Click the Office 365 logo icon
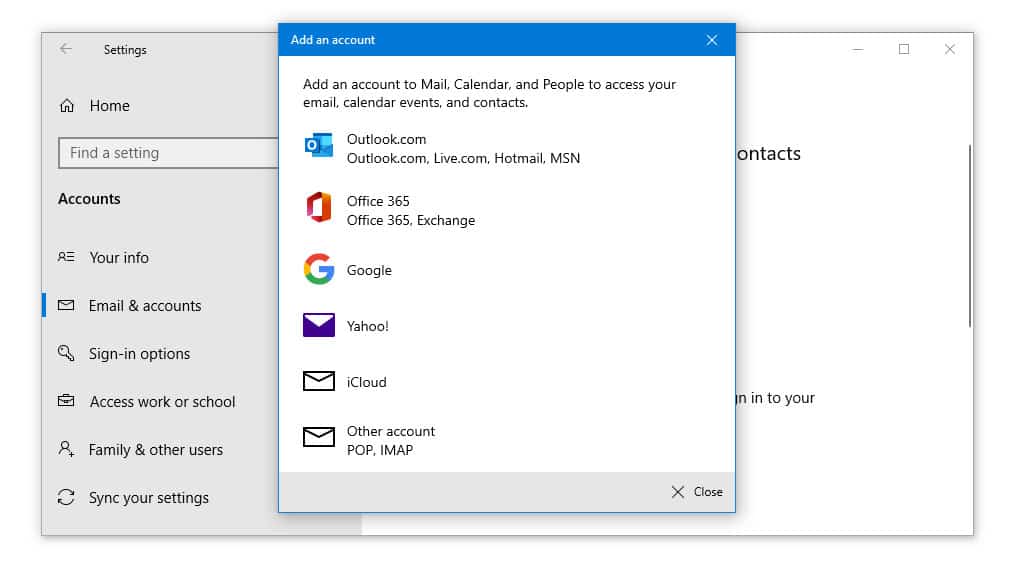This screenshot has width=1011, height=573. tap(319, 208)
